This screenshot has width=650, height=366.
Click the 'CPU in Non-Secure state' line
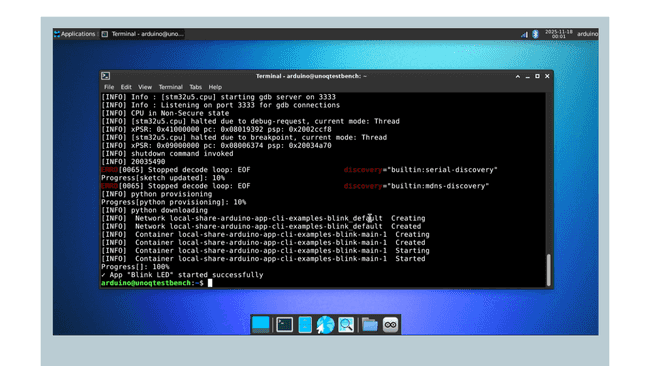pyautogui.click(x=165, y=113)
